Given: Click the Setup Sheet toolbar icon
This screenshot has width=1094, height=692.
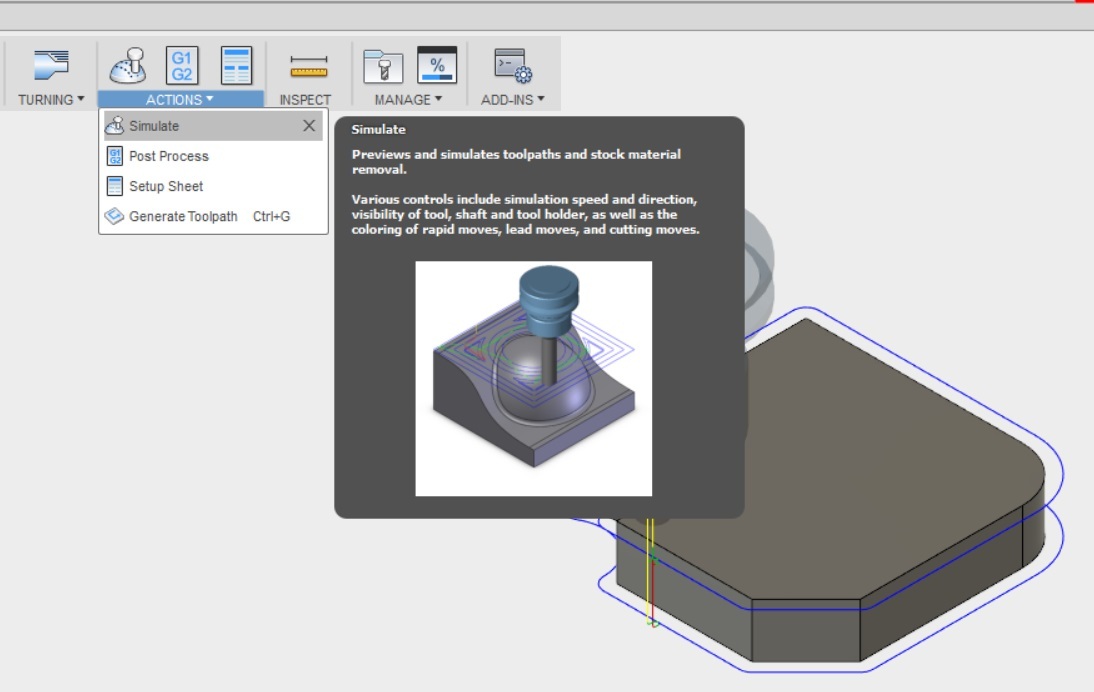Looking at the screenshot, I should (236, 65).
